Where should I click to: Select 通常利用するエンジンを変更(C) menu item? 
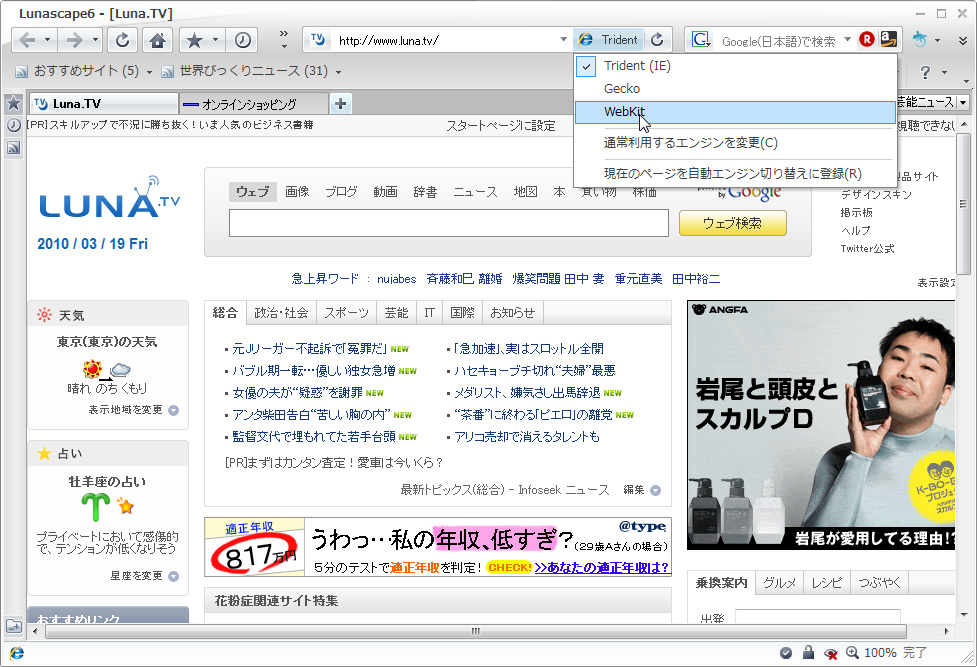click(x=736, y=143)
